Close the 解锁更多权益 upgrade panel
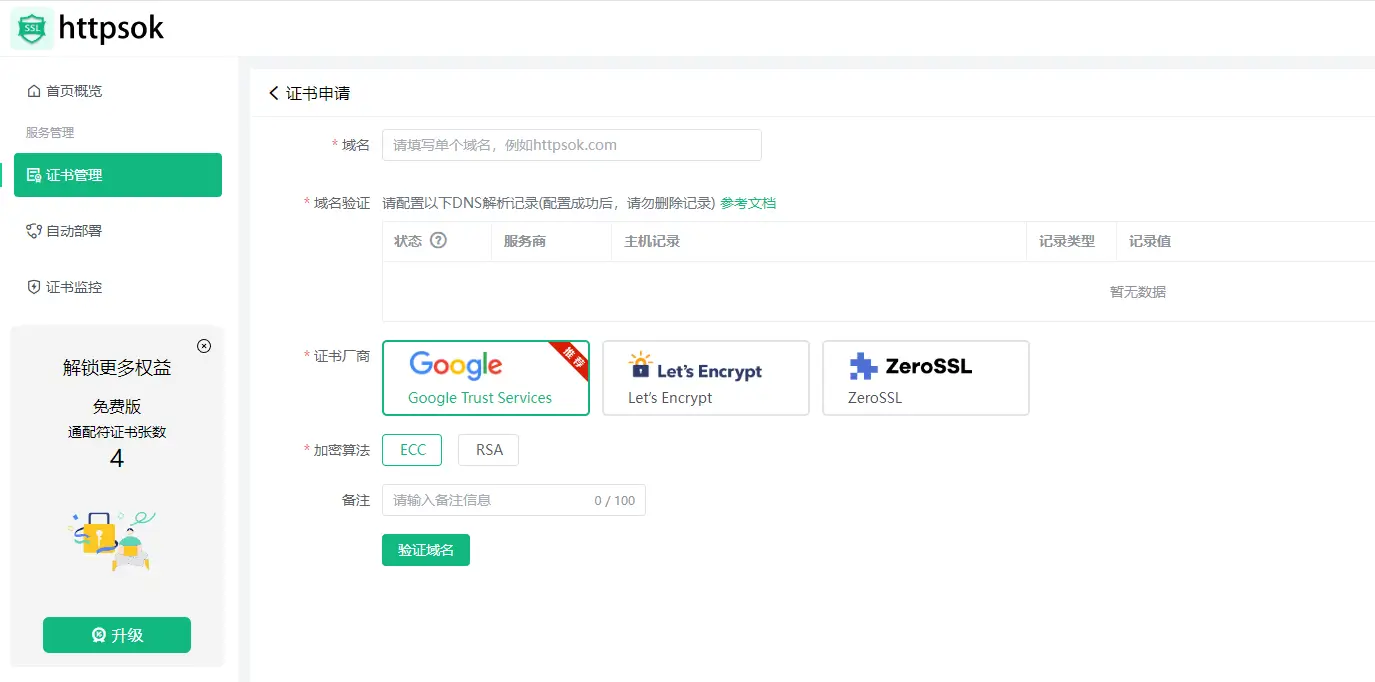The width and height of the screenshot is (1375, 682). click(x=204, y=346)
